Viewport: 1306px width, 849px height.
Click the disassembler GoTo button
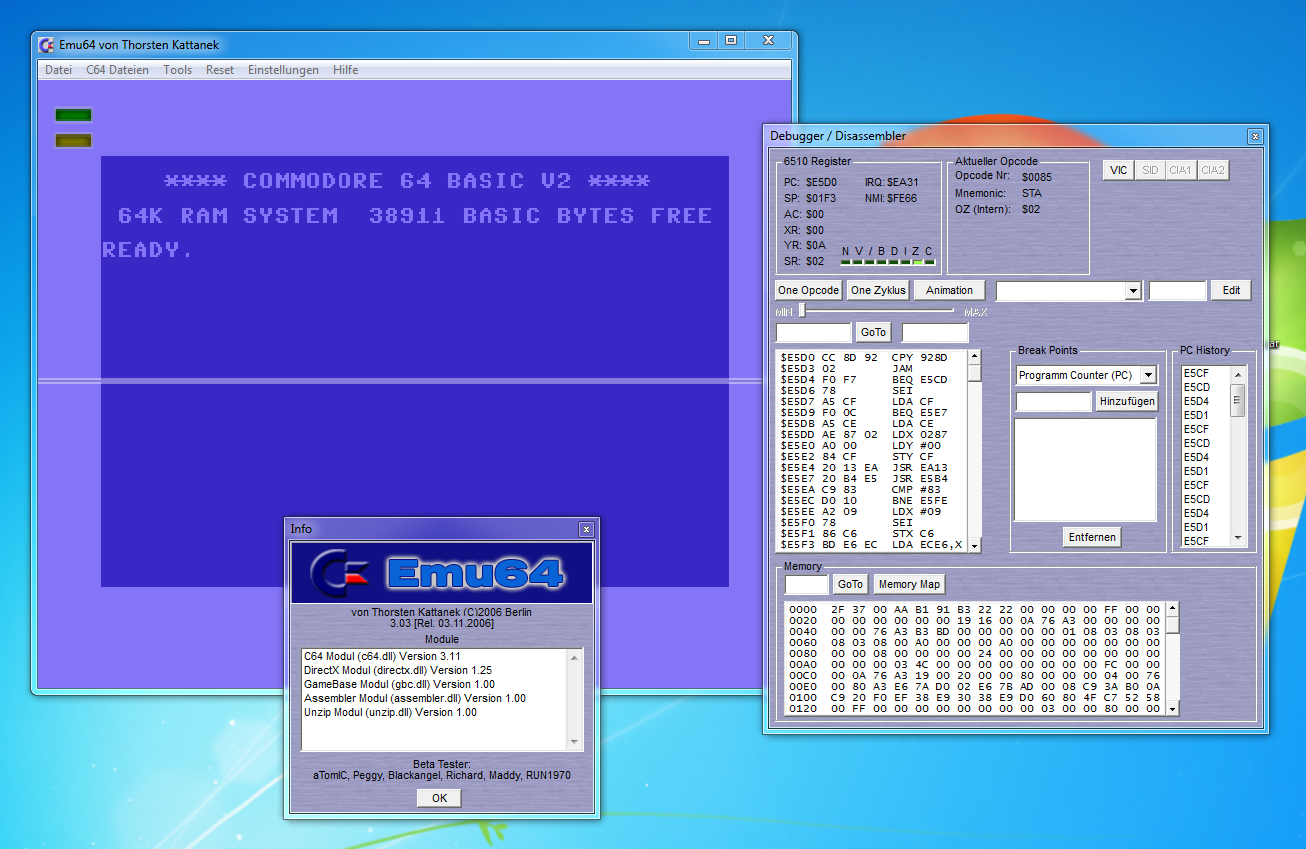873,332
